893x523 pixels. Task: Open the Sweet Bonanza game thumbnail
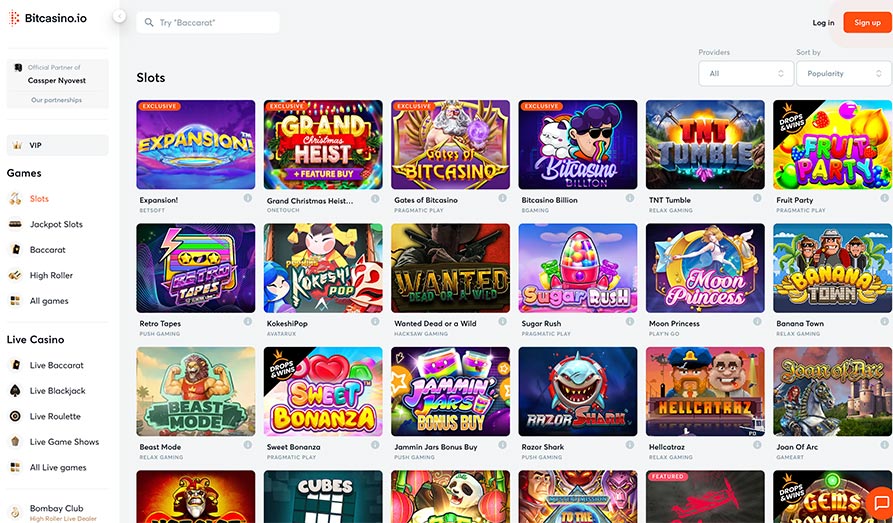(x=323, y=391)
